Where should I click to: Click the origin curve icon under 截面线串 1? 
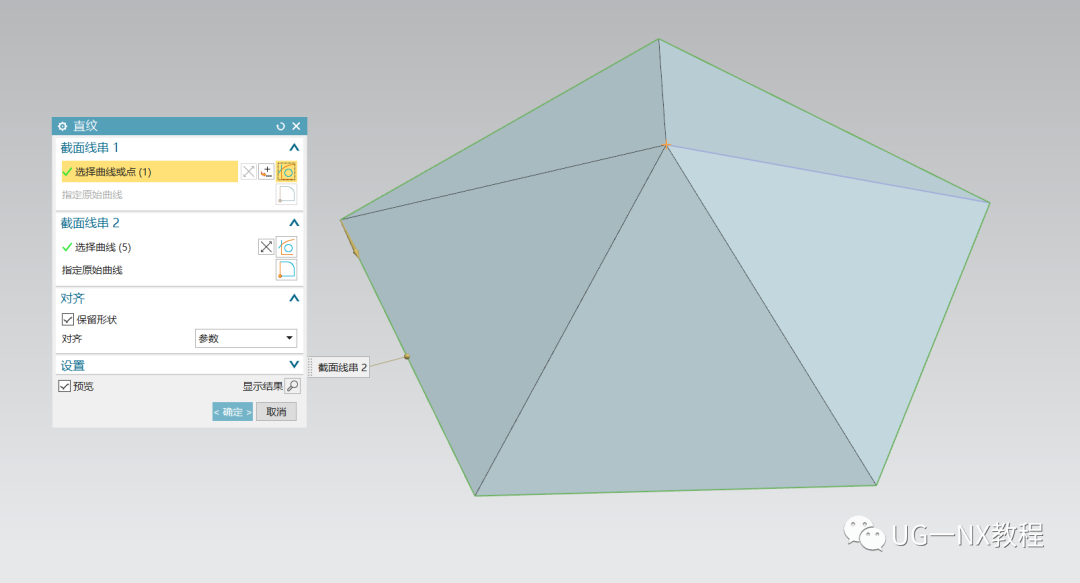click(287, 194)
